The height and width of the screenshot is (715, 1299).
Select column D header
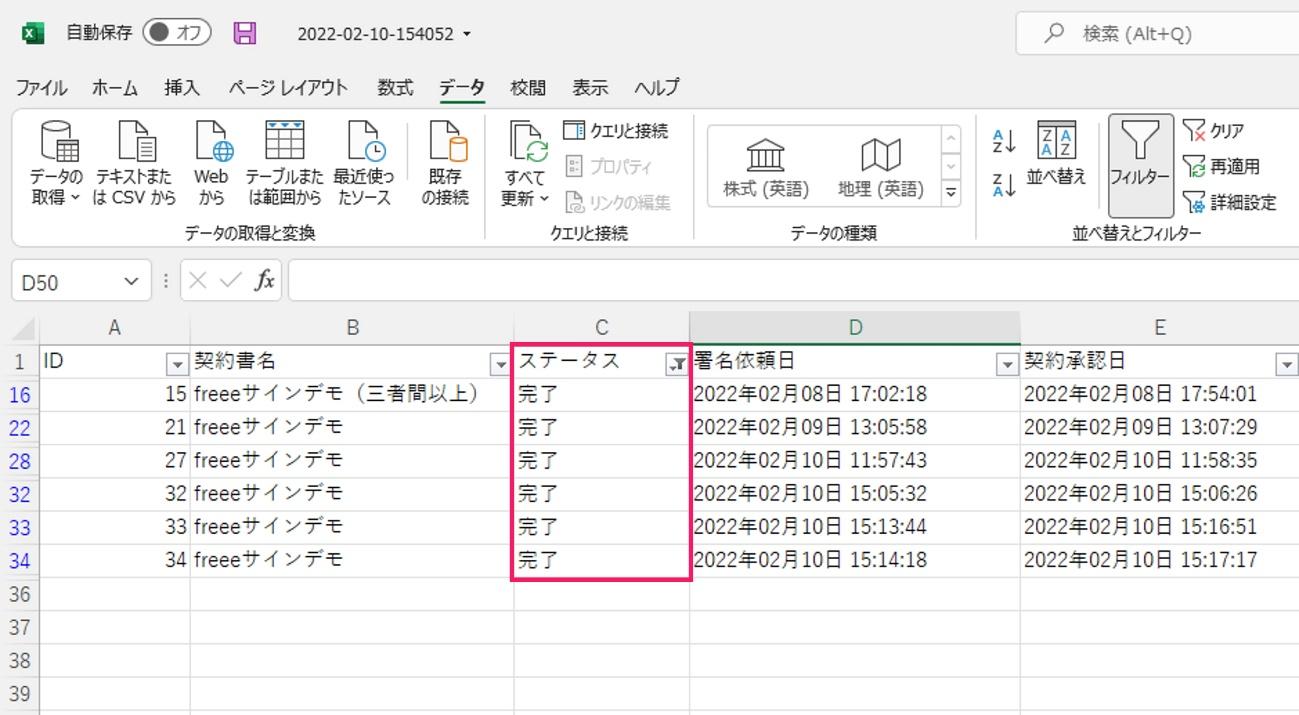(855, 328)
